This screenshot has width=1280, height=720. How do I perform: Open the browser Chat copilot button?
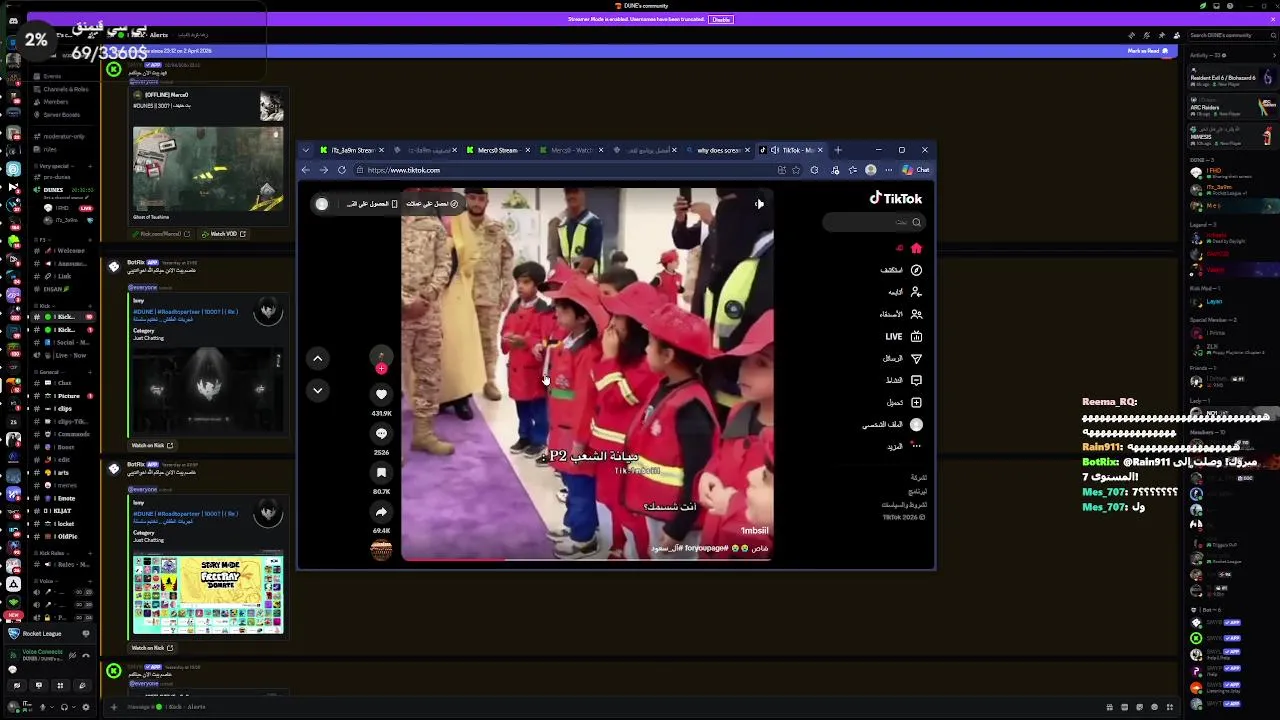coord(915,170)
